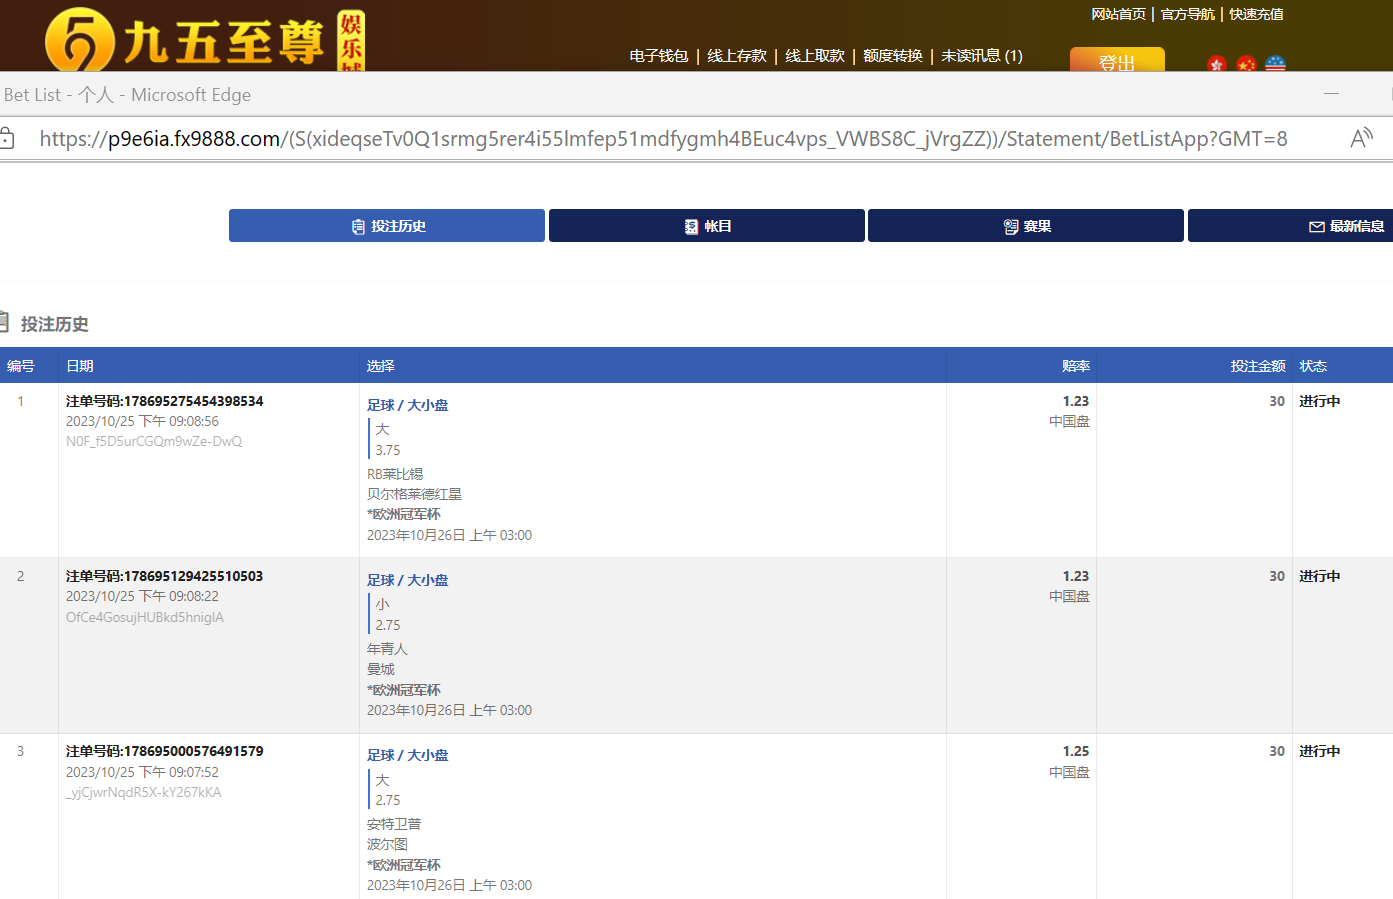The height and width of the screenshot is (899, 1393).
Task: Select the China flag language icon
Action: 1246,64
